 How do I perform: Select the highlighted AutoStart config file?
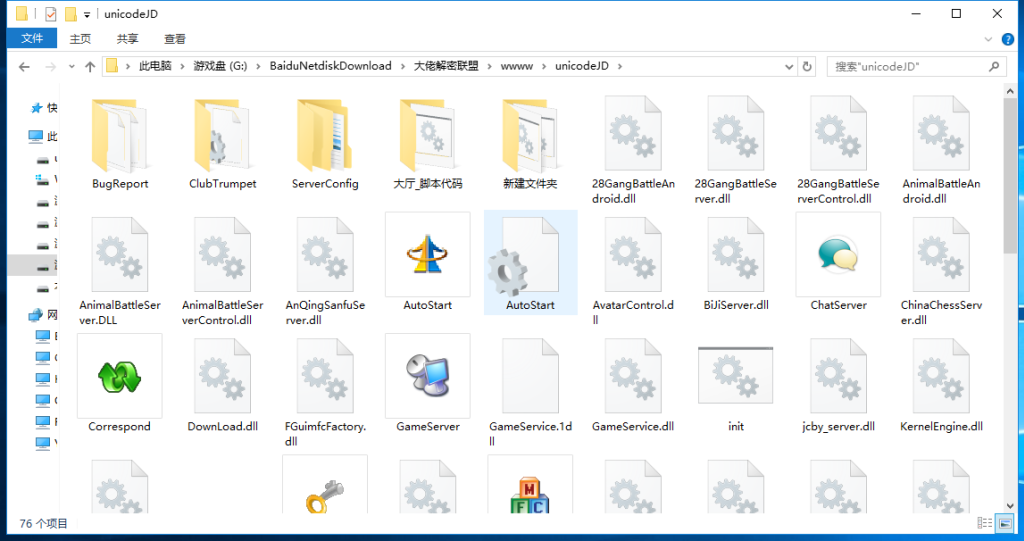click(x=530, y=263)
